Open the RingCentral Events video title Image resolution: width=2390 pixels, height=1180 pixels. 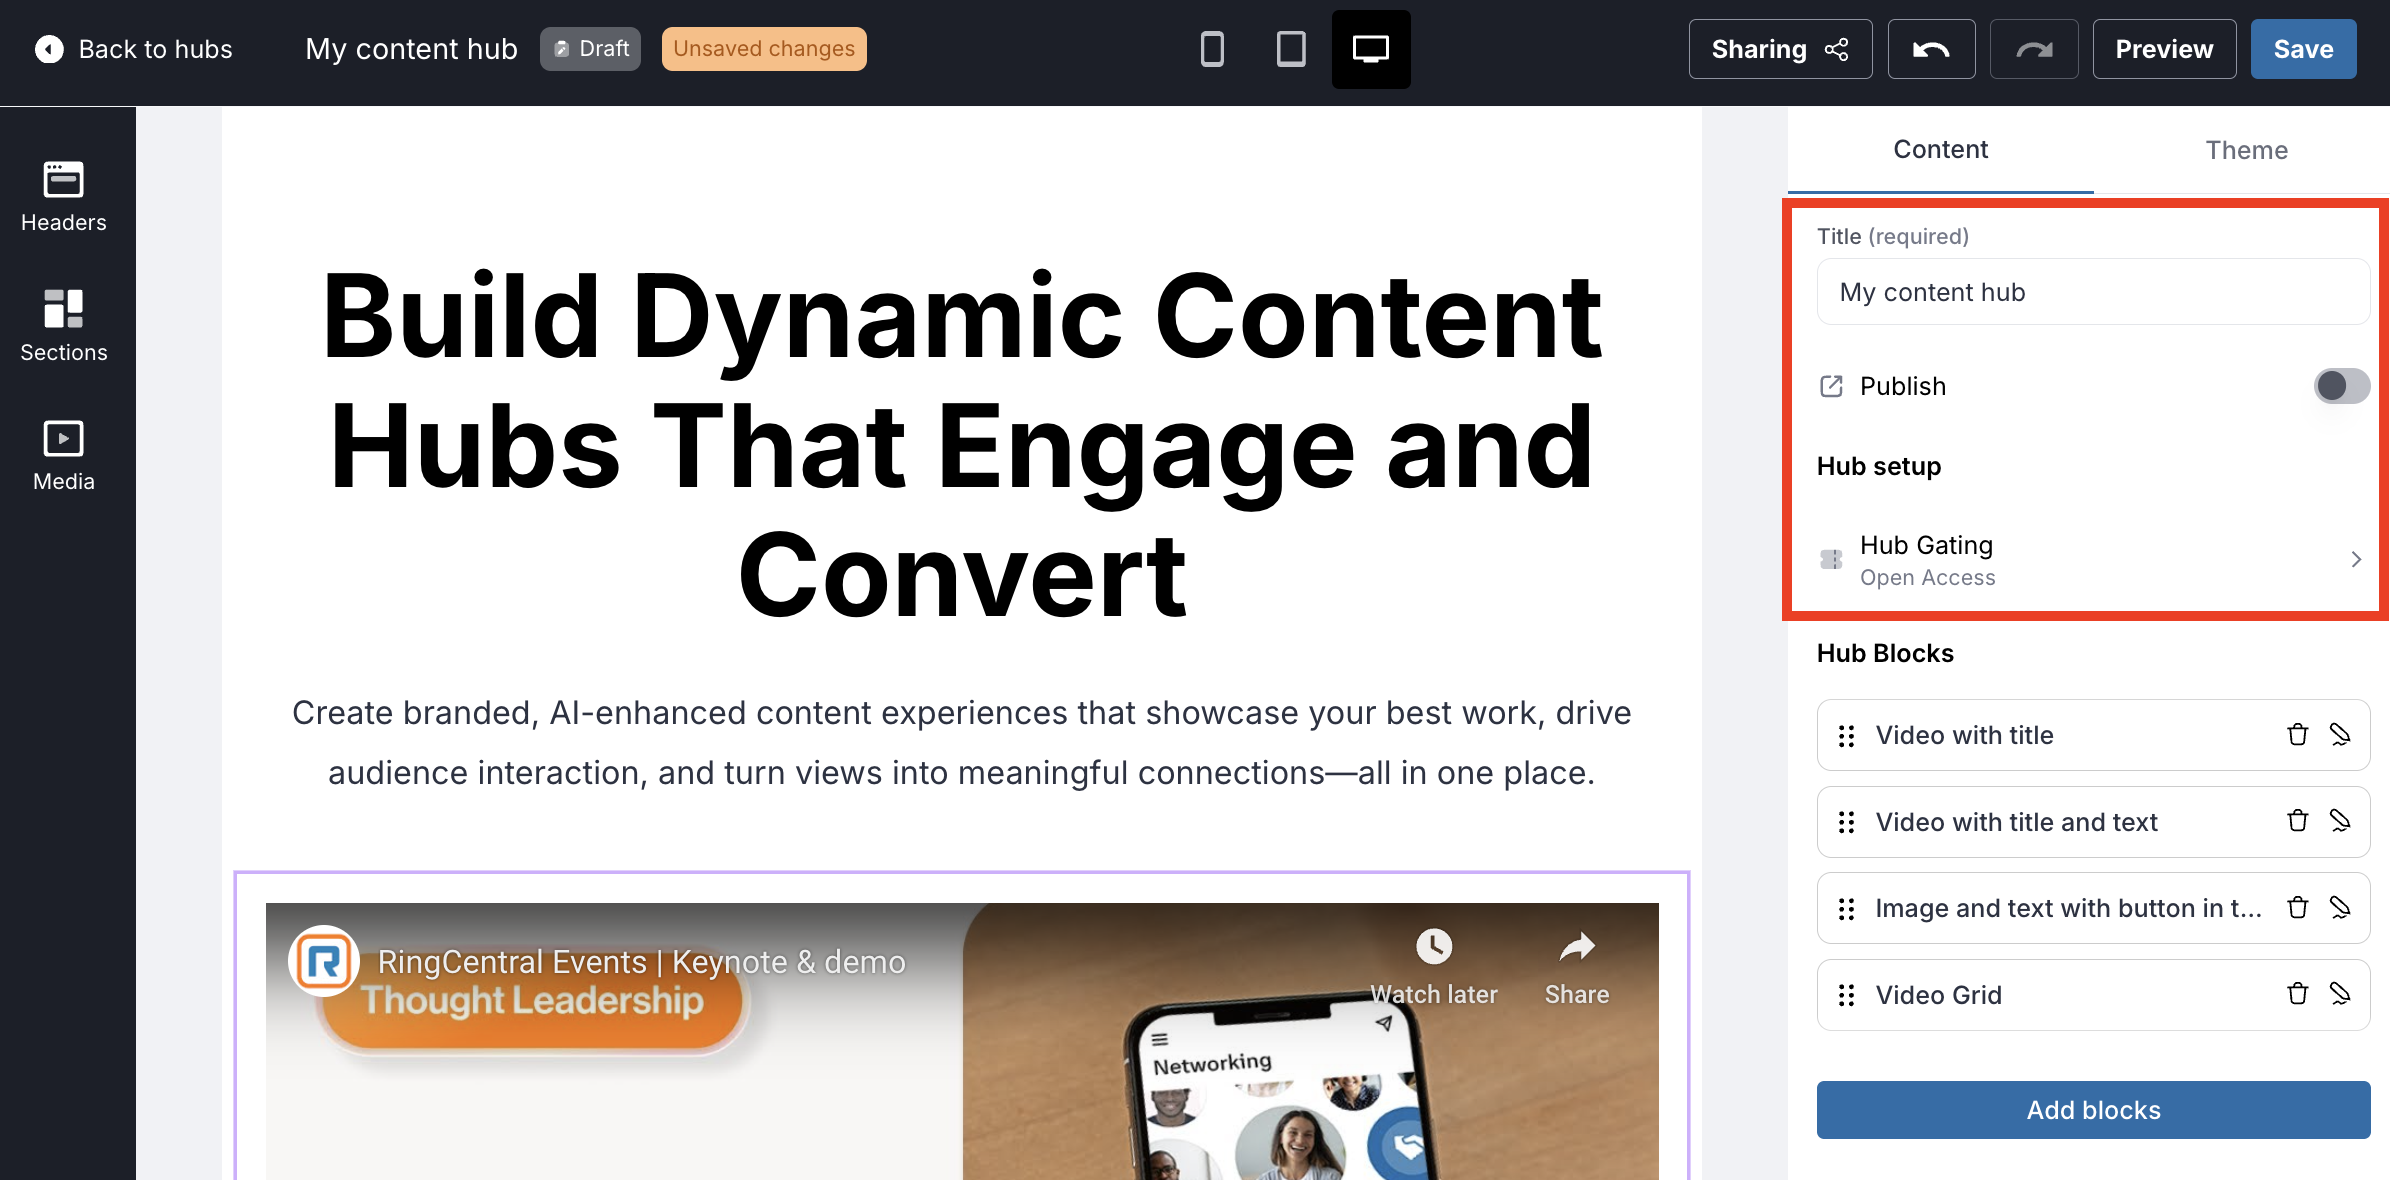click(641, 962)
